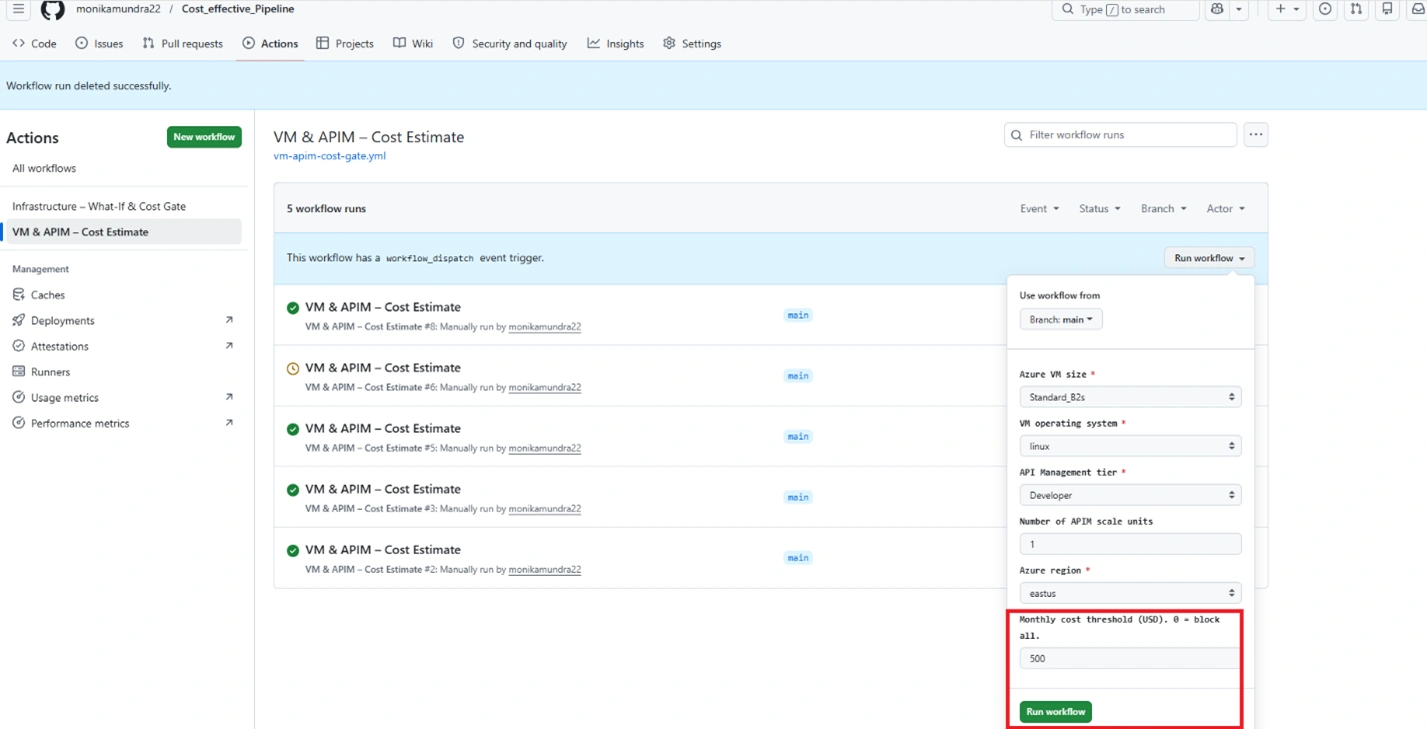Click the external arrow icon beside Attestations
Viewport: 1427px width, 729px height.
[x=229, y=346]
